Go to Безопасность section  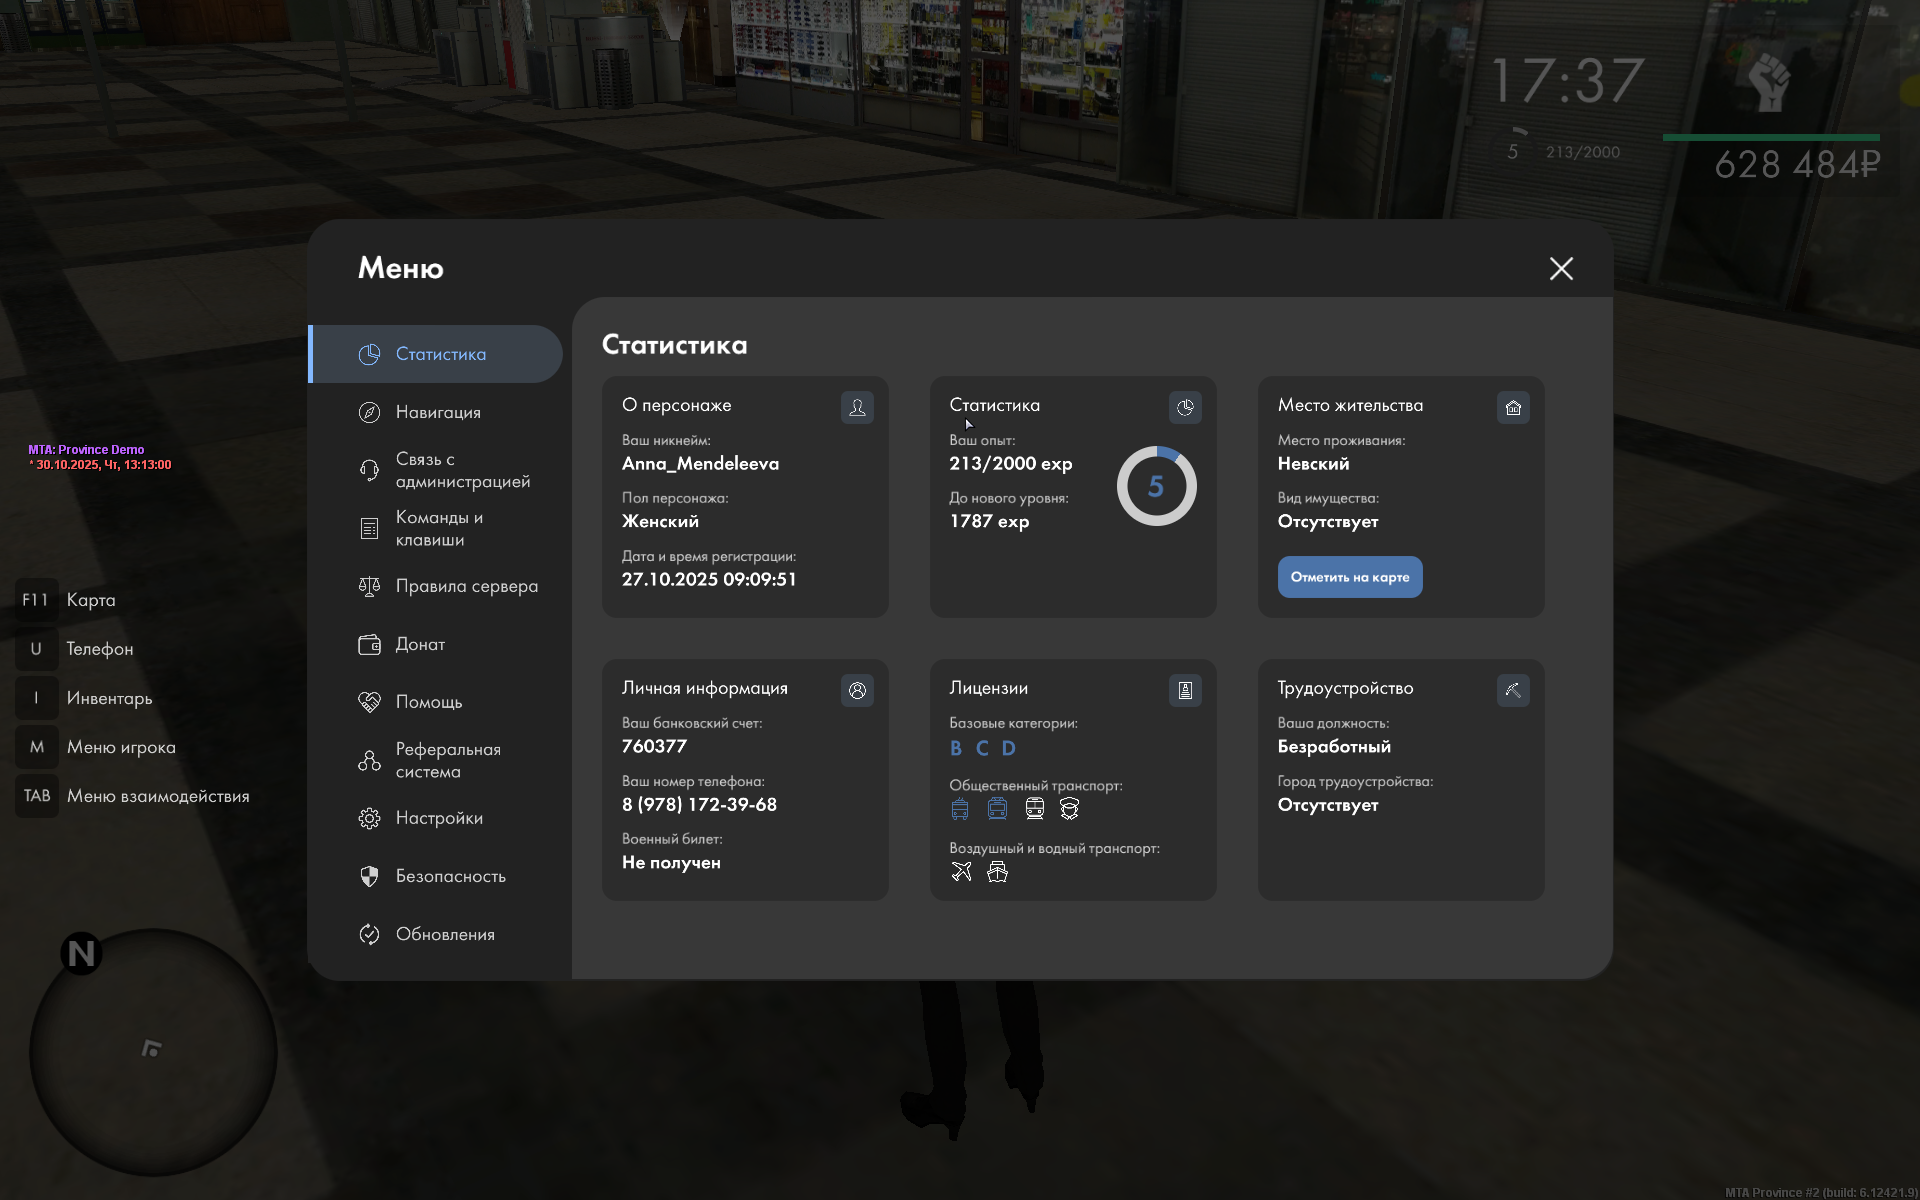click(450, 876)
